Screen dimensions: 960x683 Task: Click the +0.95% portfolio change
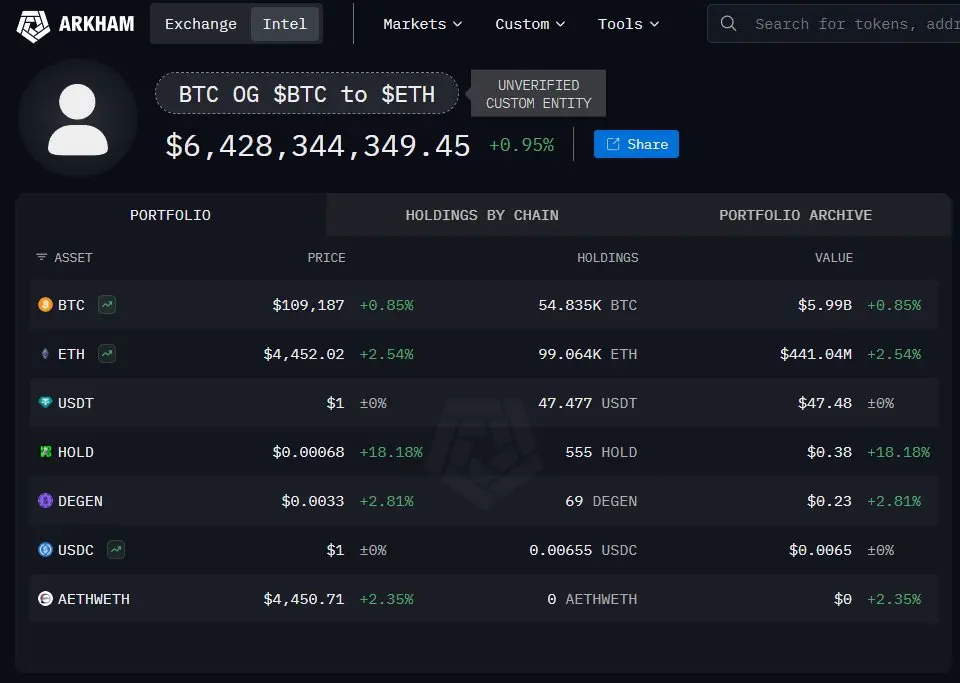[522, 145]
